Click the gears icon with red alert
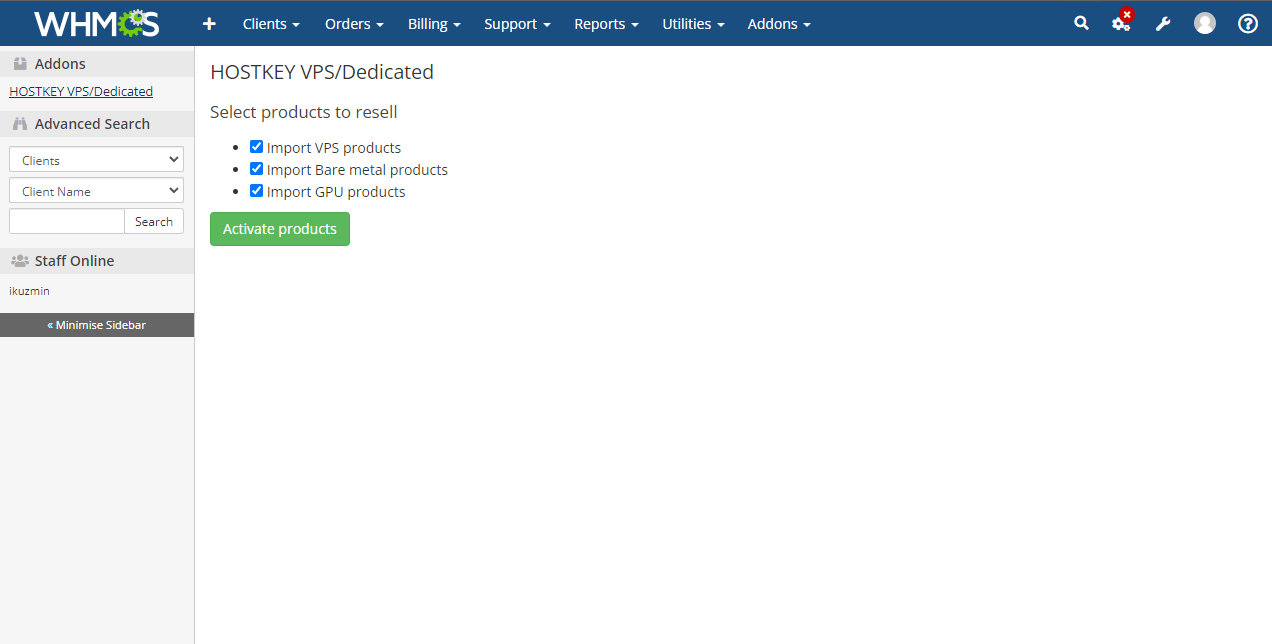Viewport: 1272px width, 644px height. click(1121, 23)
